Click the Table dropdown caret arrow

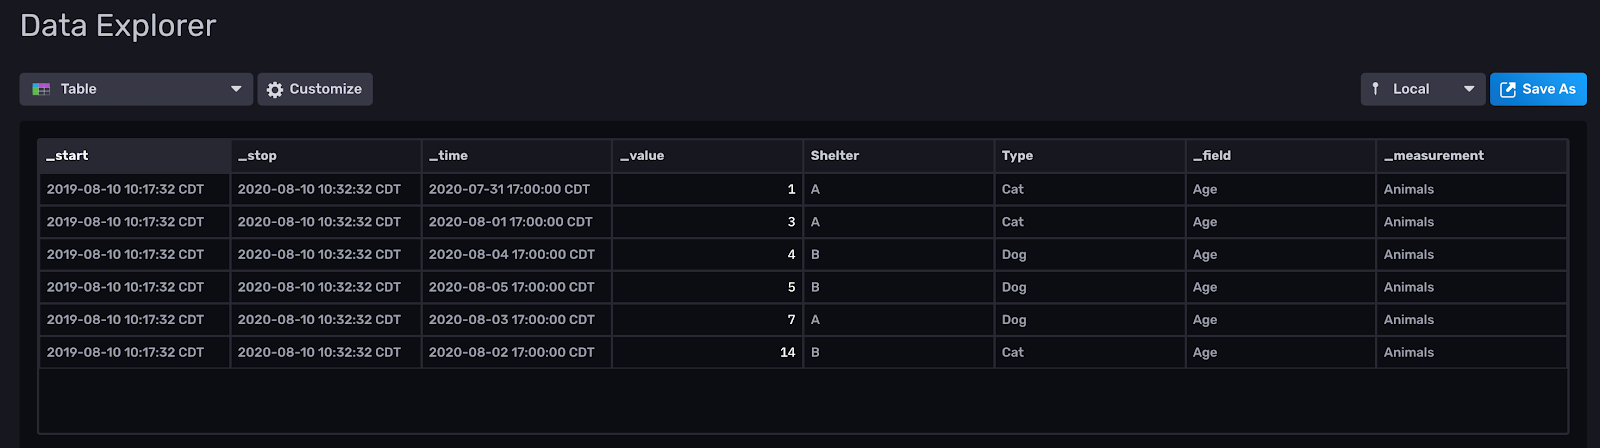236,89
